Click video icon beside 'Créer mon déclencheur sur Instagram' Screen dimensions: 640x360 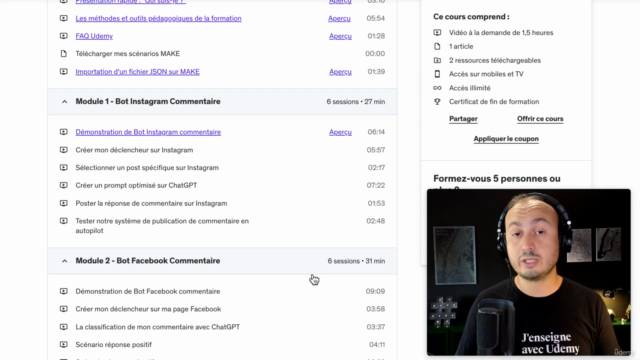click(x=64, y=150)
